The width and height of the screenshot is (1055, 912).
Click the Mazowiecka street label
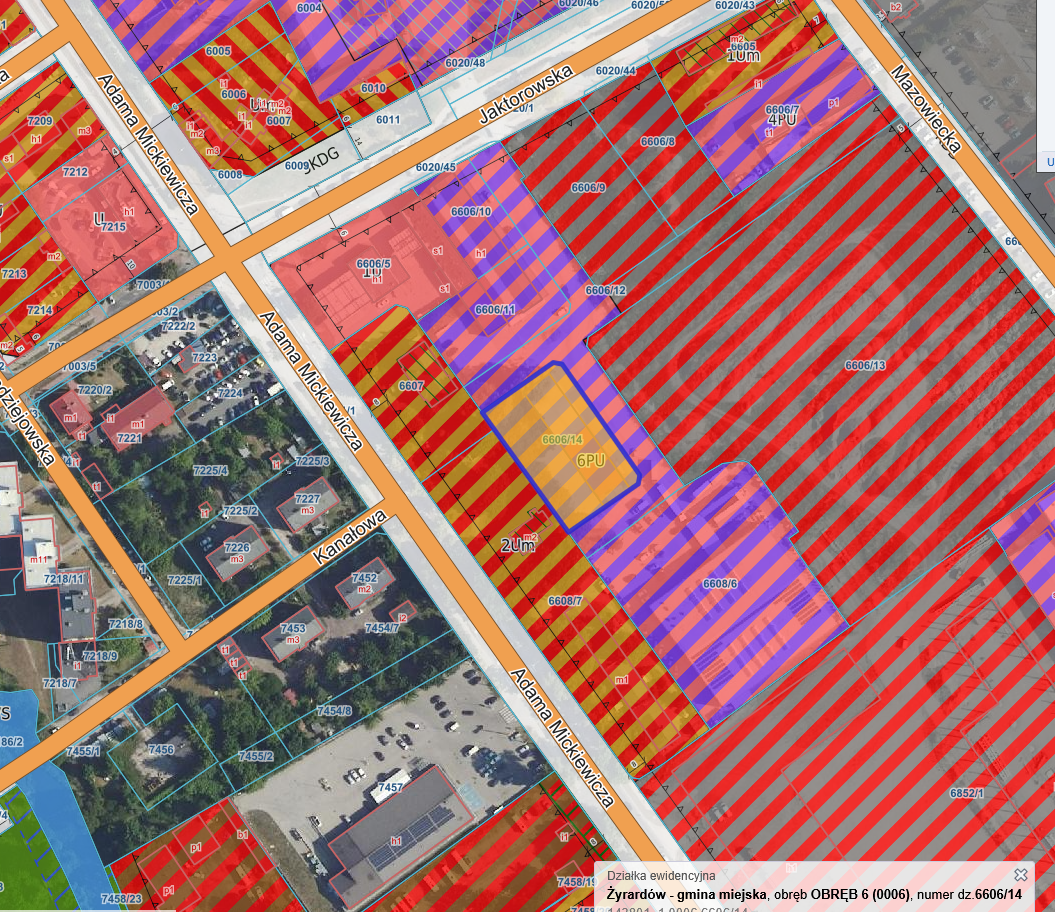(x=926, y=110)
